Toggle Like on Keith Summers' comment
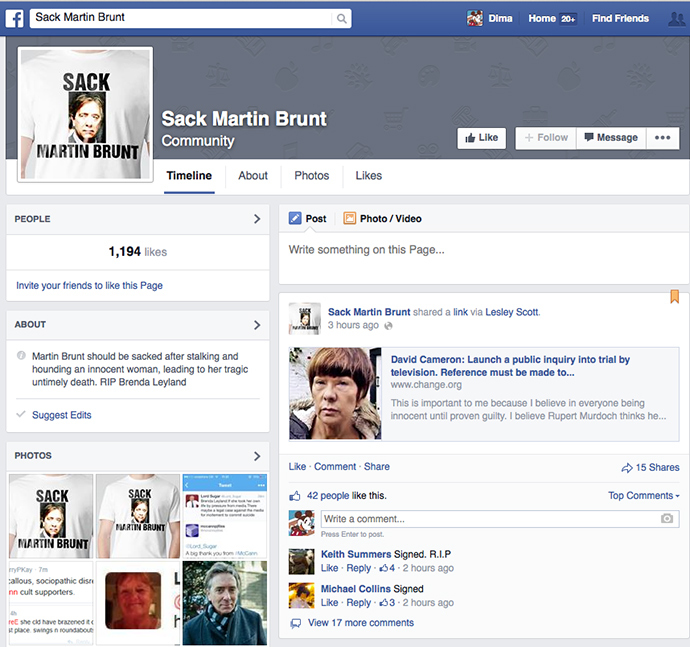This screenshot has width=690, height=647. point(329,568)
